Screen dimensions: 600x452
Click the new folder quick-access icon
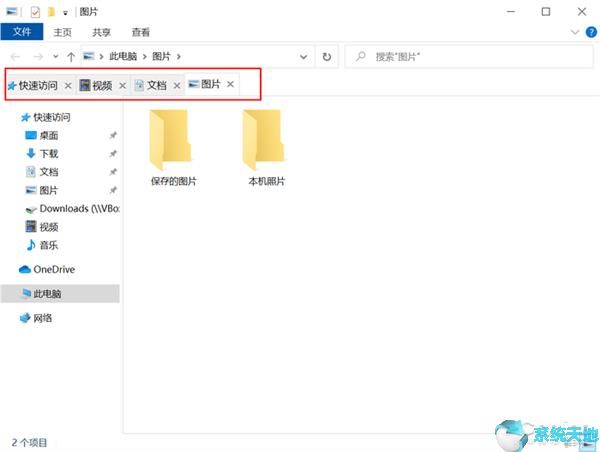(51, 12)
